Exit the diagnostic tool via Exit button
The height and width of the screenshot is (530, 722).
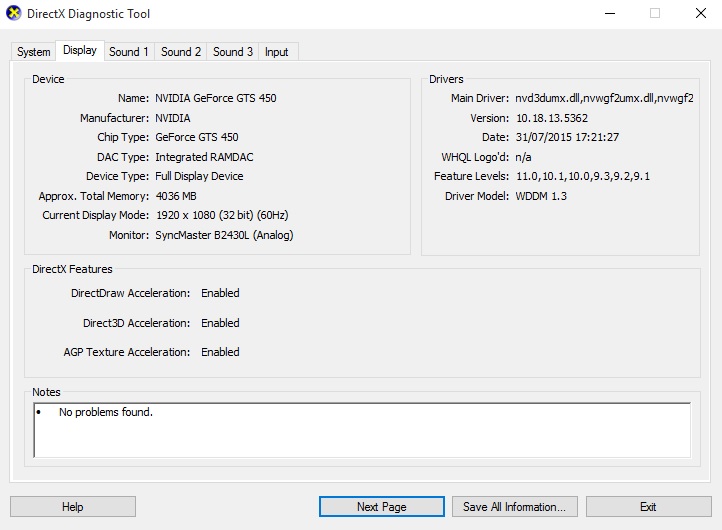click(x=648, y=507)
